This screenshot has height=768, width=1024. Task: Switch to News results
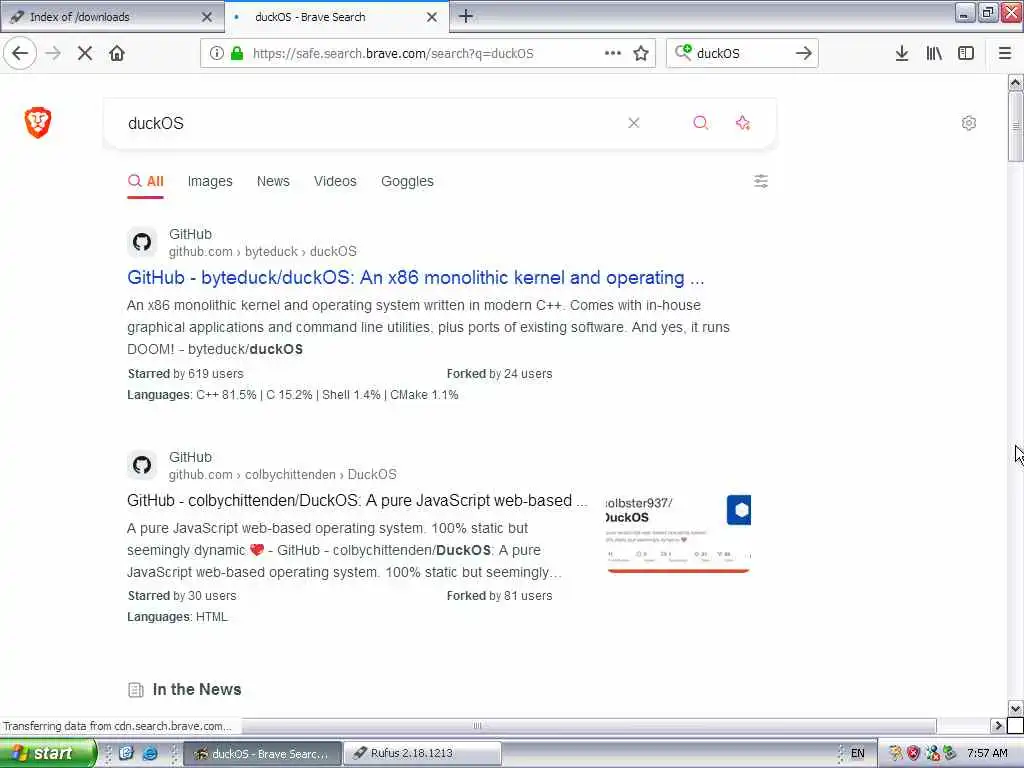point(273,181)
